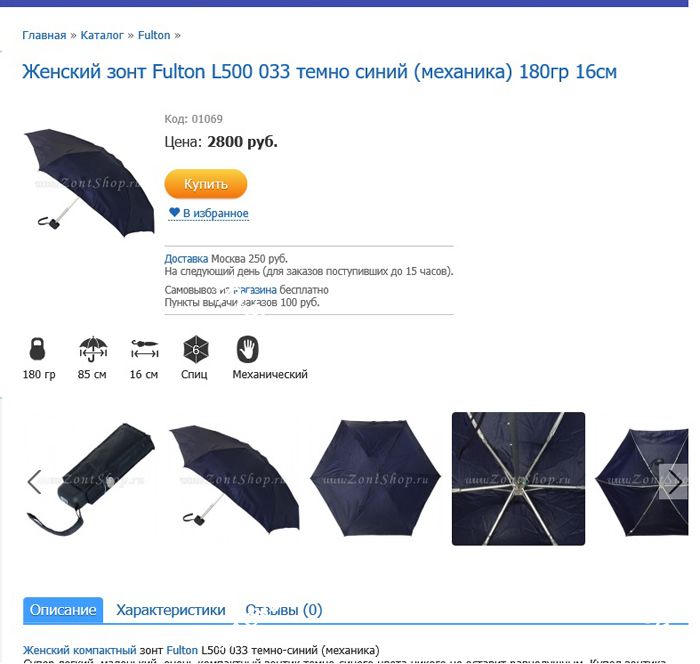700x664 pixels.
Task: Click the folded length icon
Action: [145, 349]
